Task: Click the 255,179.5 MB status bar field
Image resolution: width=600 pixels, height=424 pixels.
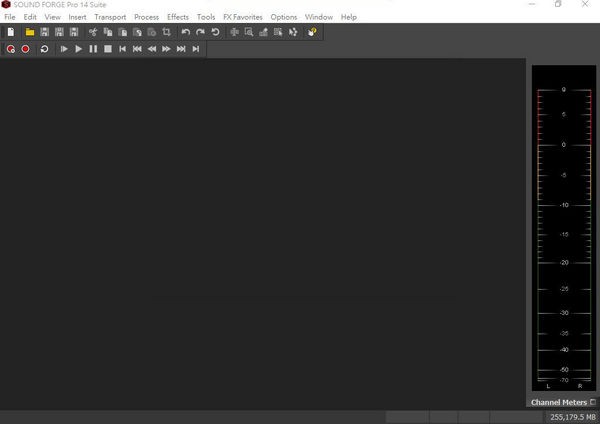Action: pos(572,417)
